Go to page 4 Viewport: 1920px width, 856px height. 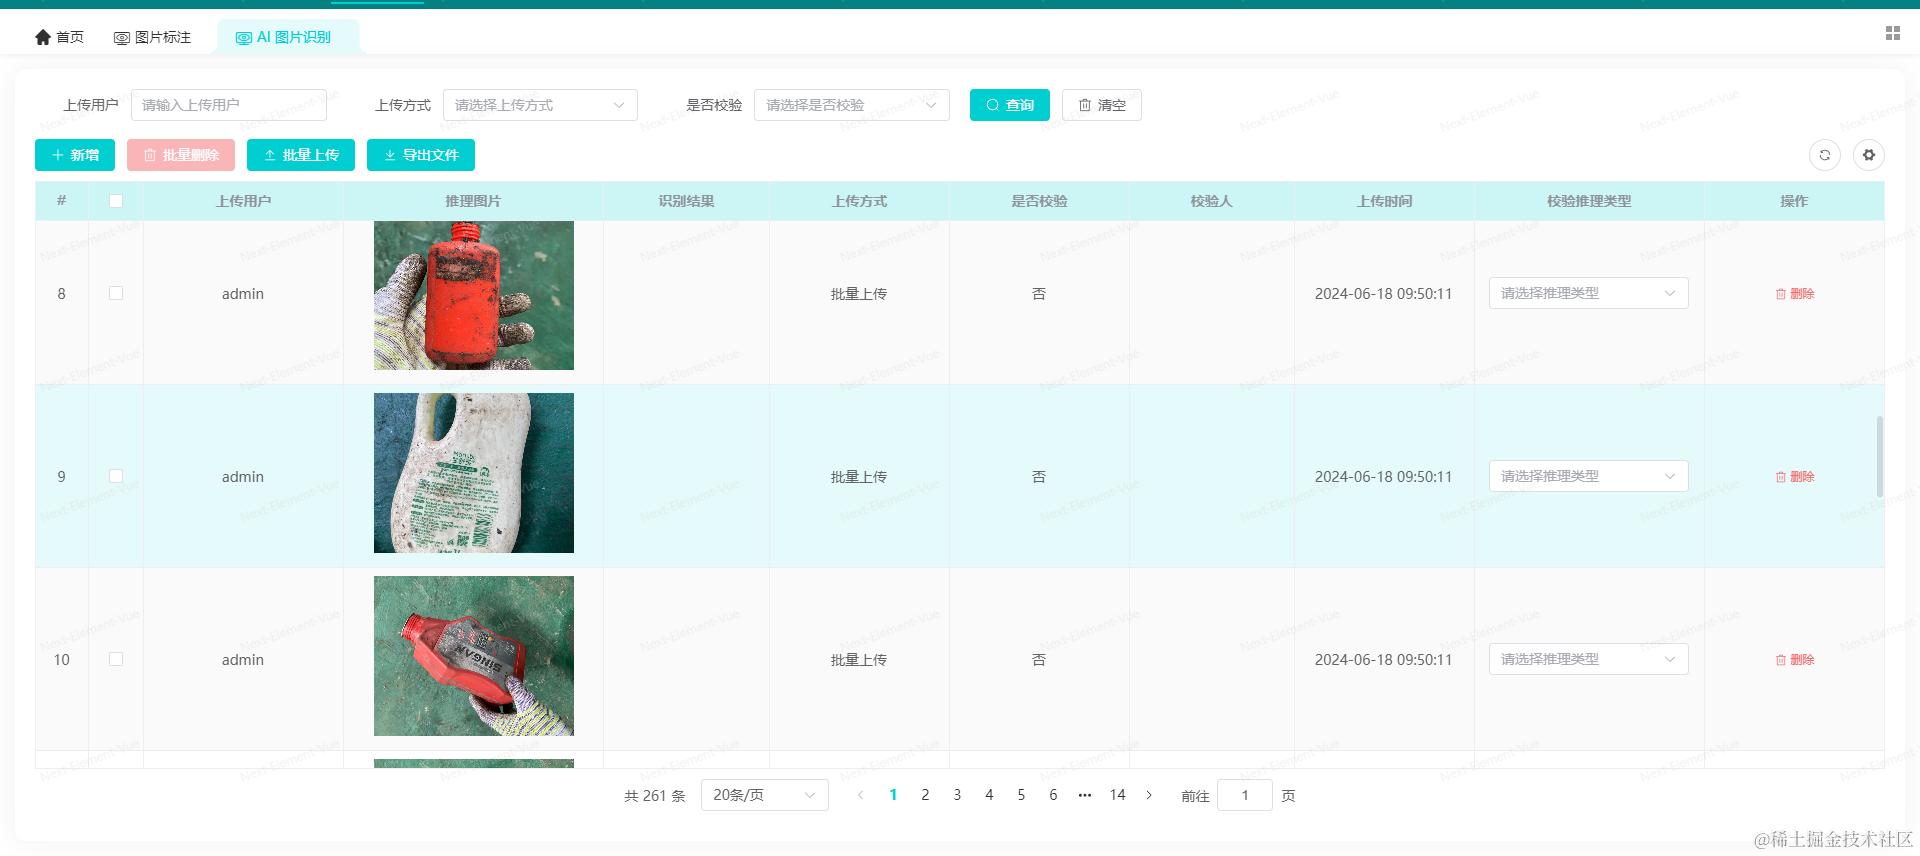pos(989,795)
